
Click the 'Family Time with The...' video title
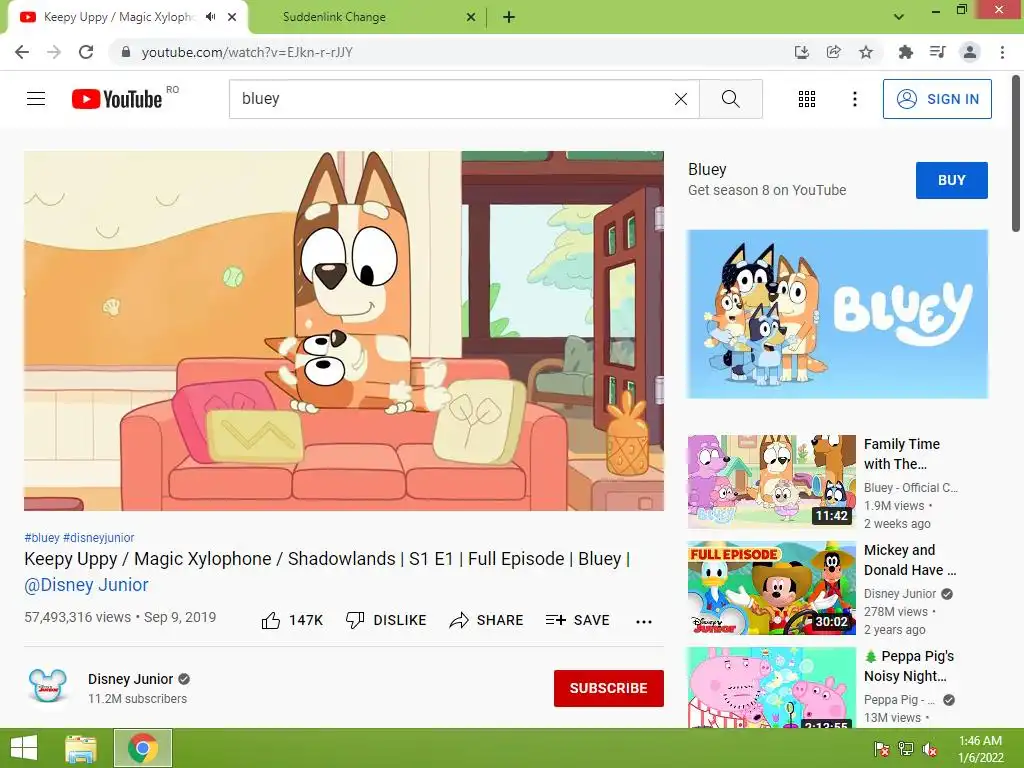point(902,454)
